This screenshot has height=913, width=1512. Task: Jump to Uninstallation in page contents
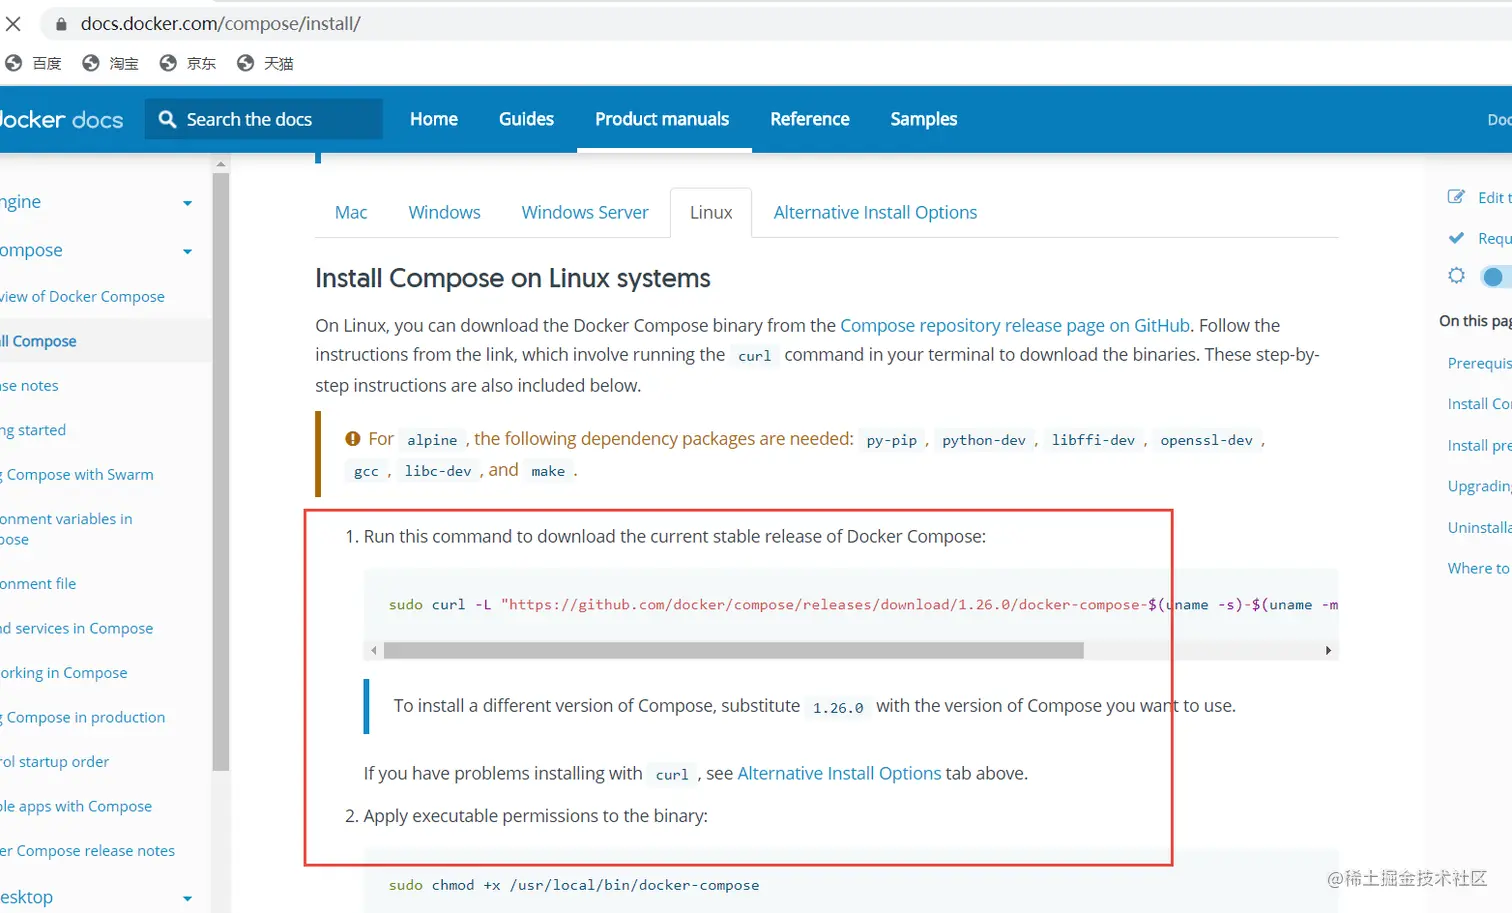pos(1480,527)
